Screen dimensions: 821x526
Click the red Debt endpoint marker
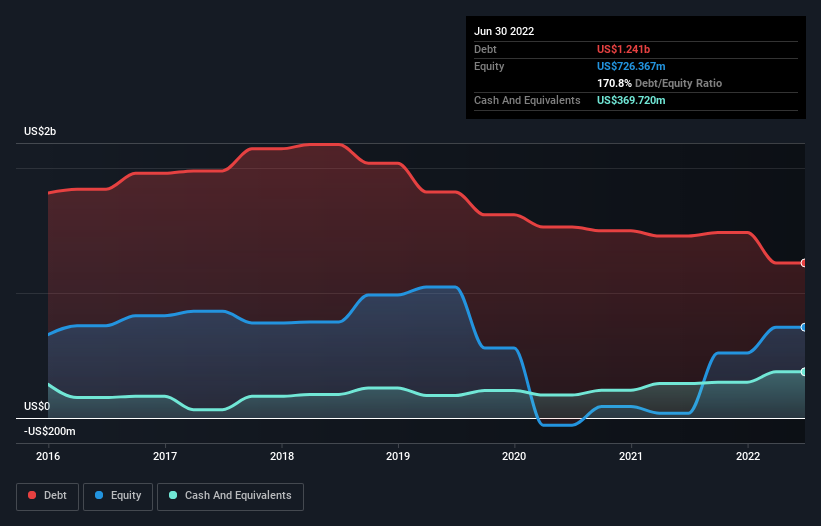pyautogui.click(x=804, y=263)
